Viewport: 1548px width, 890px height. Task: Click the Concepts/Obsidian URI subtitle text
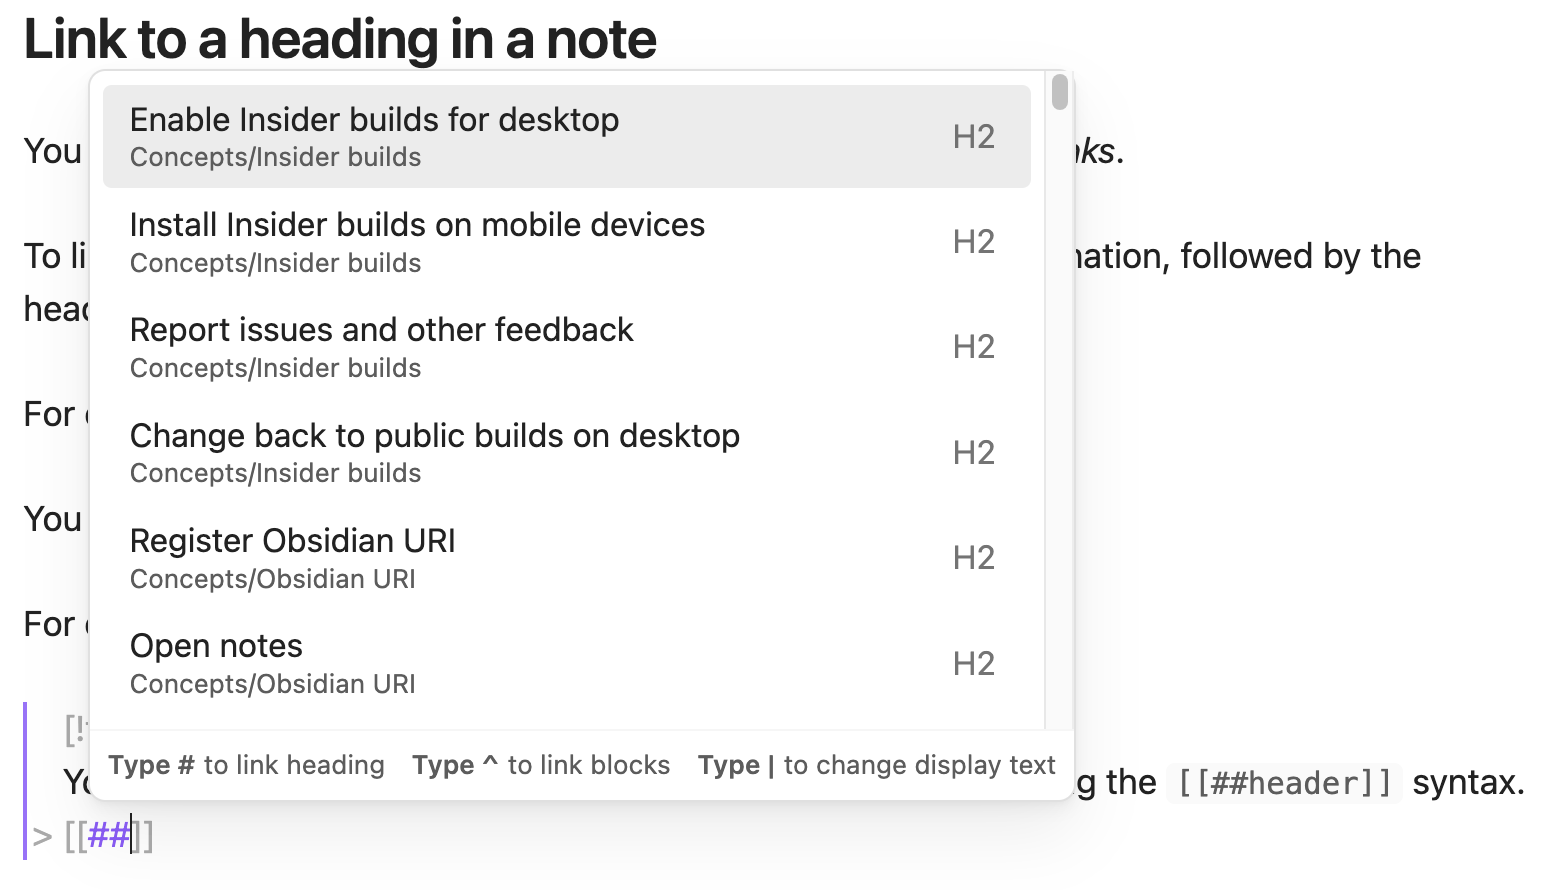coord(272,579)
